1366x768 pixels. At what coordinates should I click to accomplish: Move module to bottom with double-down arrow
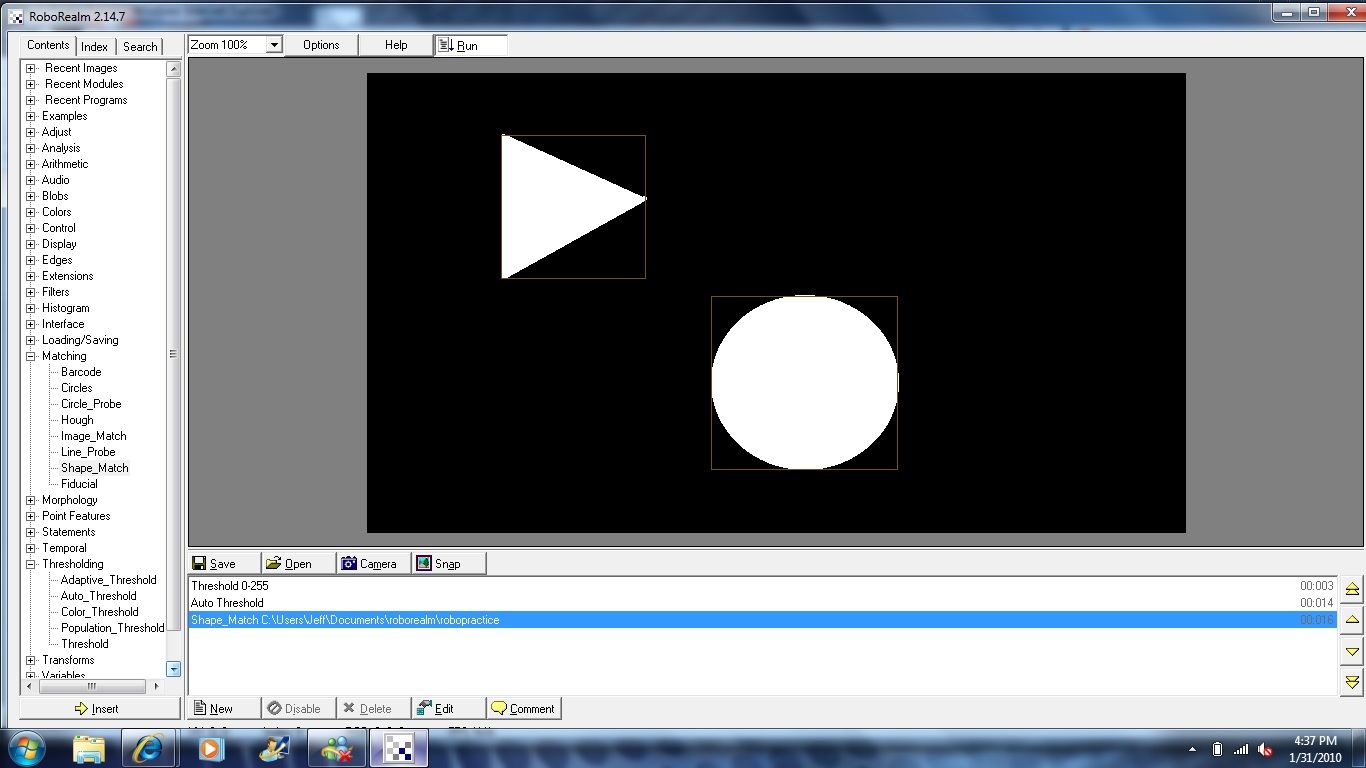pos(1352,682)
